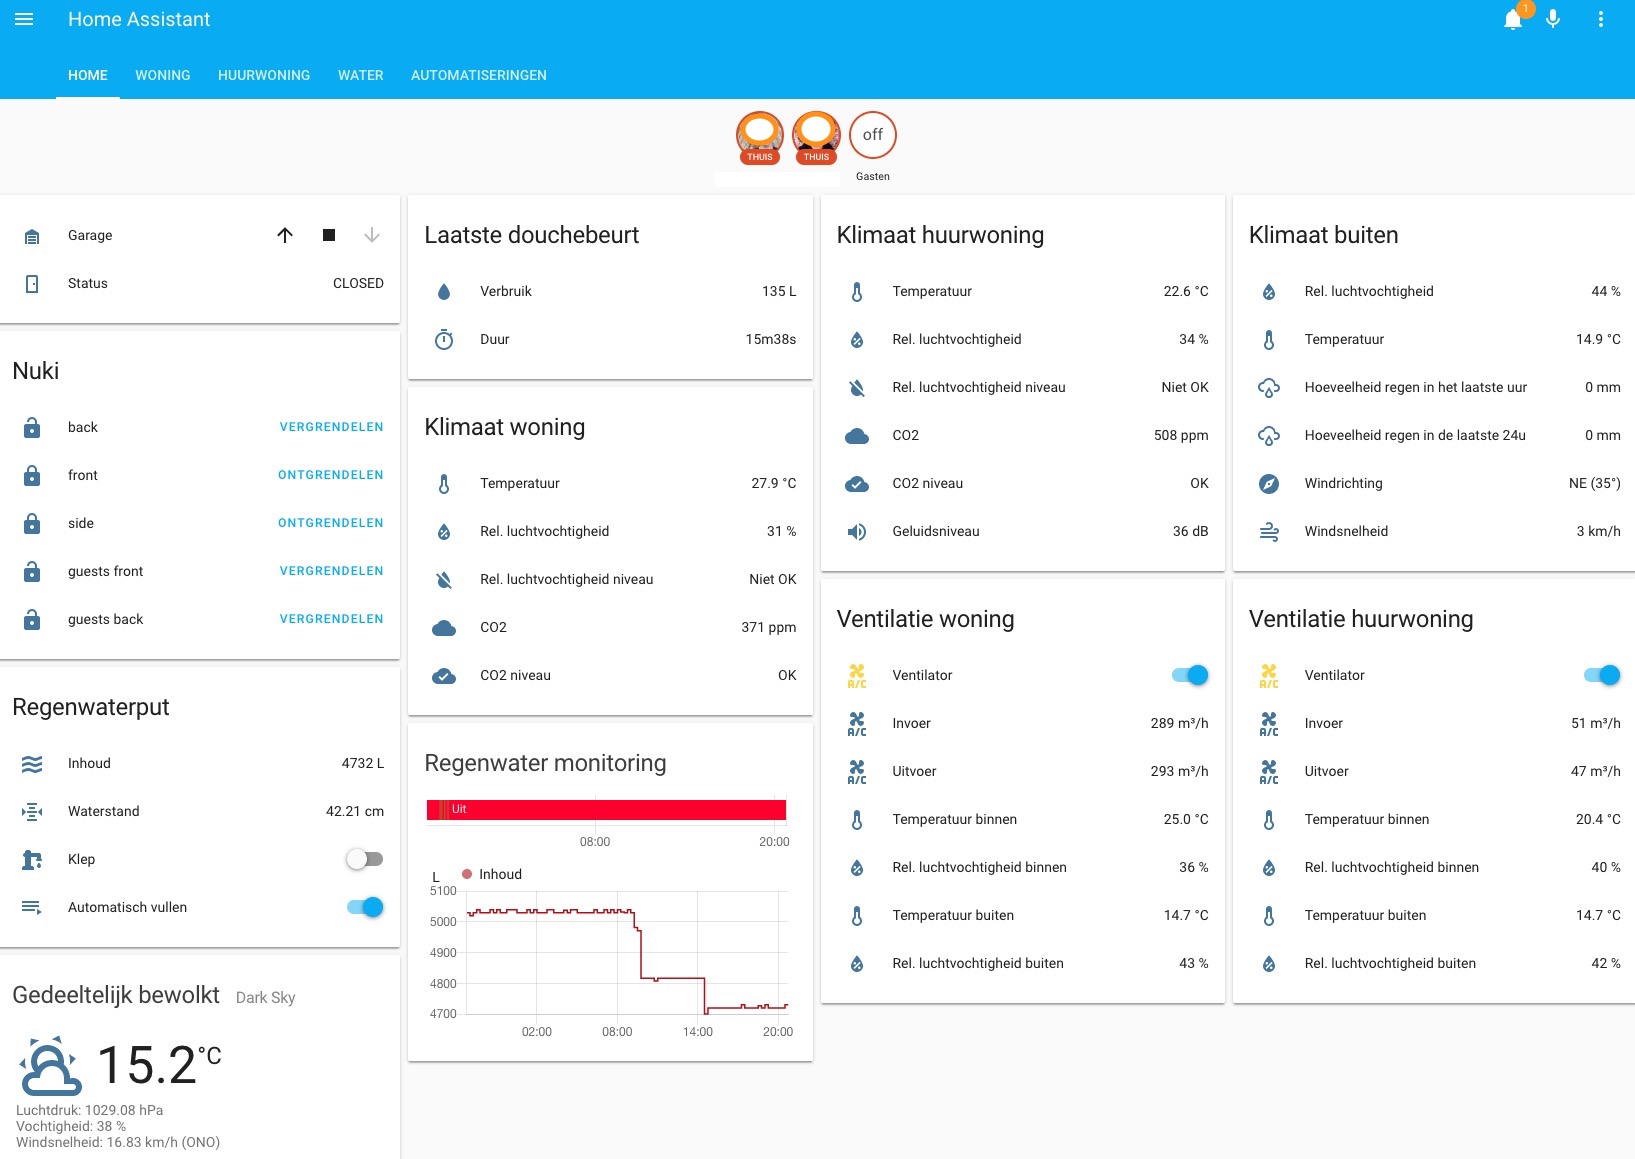Click the red Uit history bar
The height and width of the screenshot is (1159, 1635).
click(x=606, y=810)
